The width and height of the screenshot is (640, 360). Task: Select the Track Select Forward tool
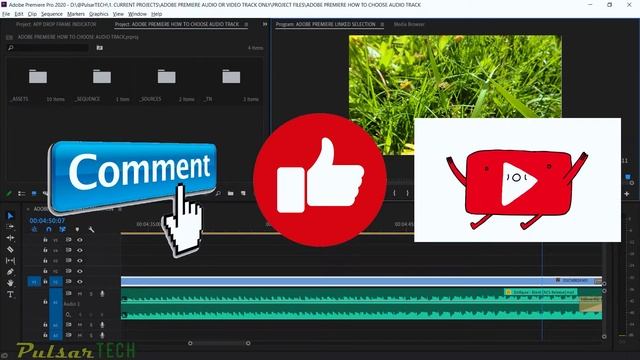pos(10,227)
